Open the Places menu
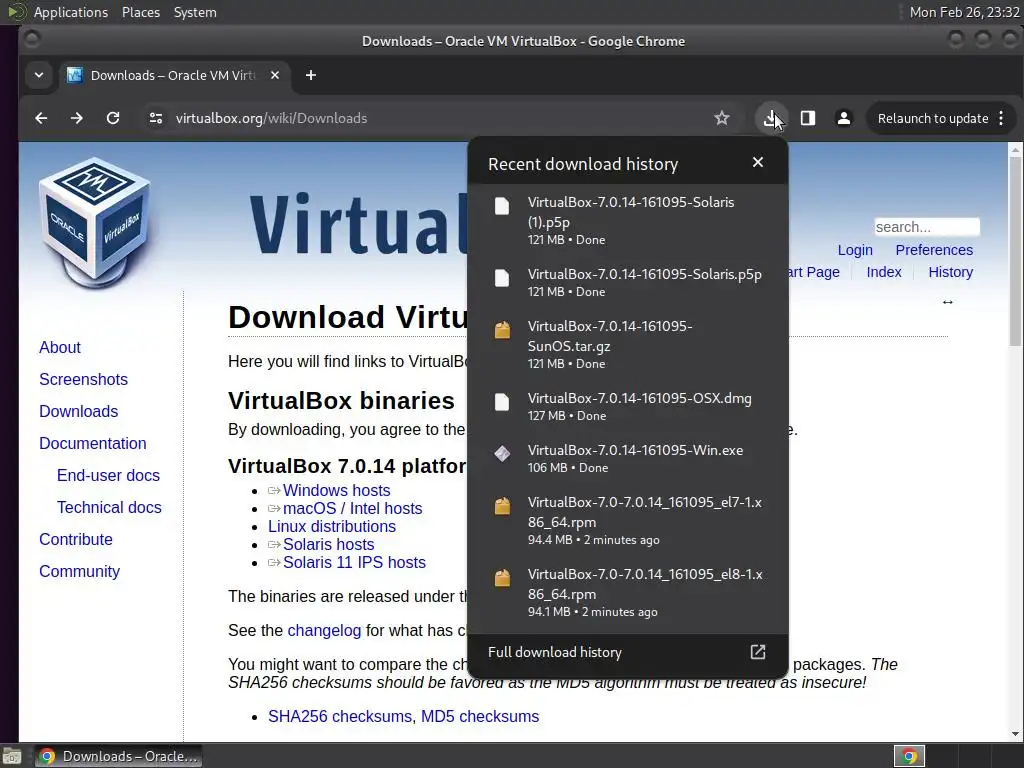This screenshot has width=1024, height=768. pos(141,12)
